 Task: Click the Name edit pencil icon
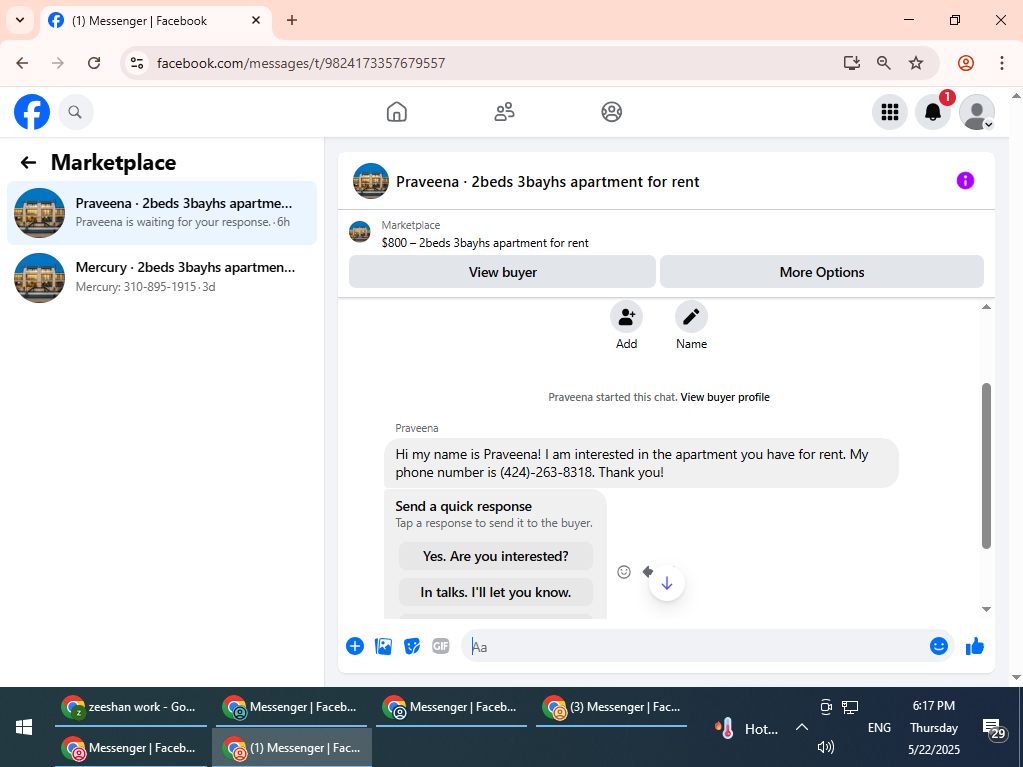click(691, 317)
